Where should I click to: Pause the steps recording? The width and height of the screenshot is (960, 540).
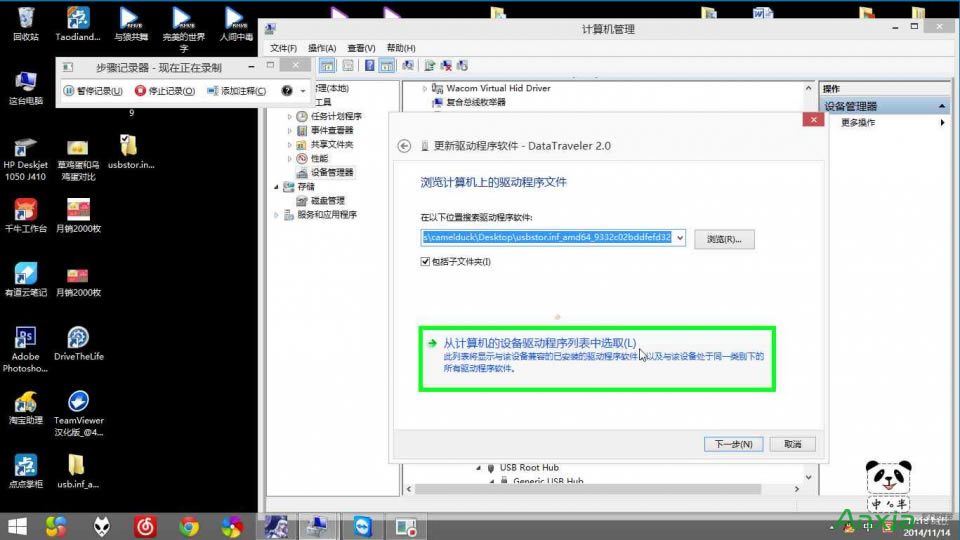(92, 91)
